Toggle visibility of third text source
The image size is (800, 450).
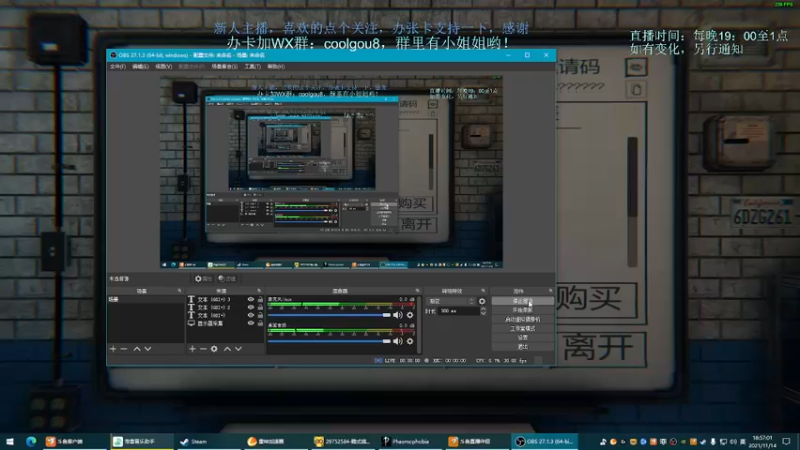click(x=251, y=315)
